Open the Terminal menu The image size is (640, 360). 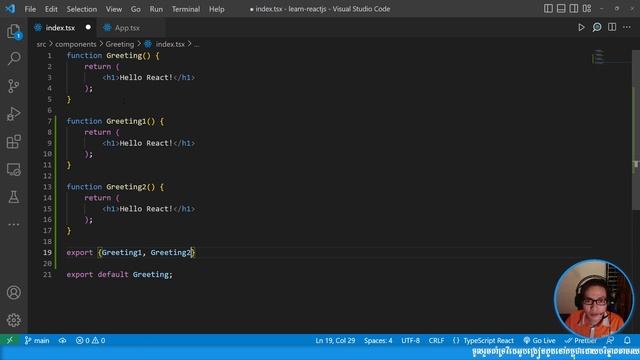click(186, 9)
